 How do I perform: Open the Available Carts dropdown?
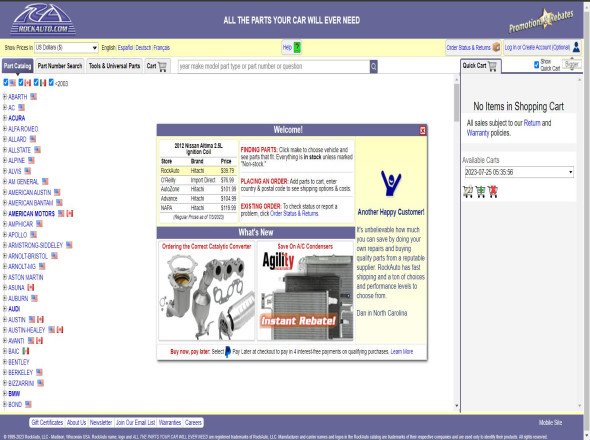click(519, 172)
